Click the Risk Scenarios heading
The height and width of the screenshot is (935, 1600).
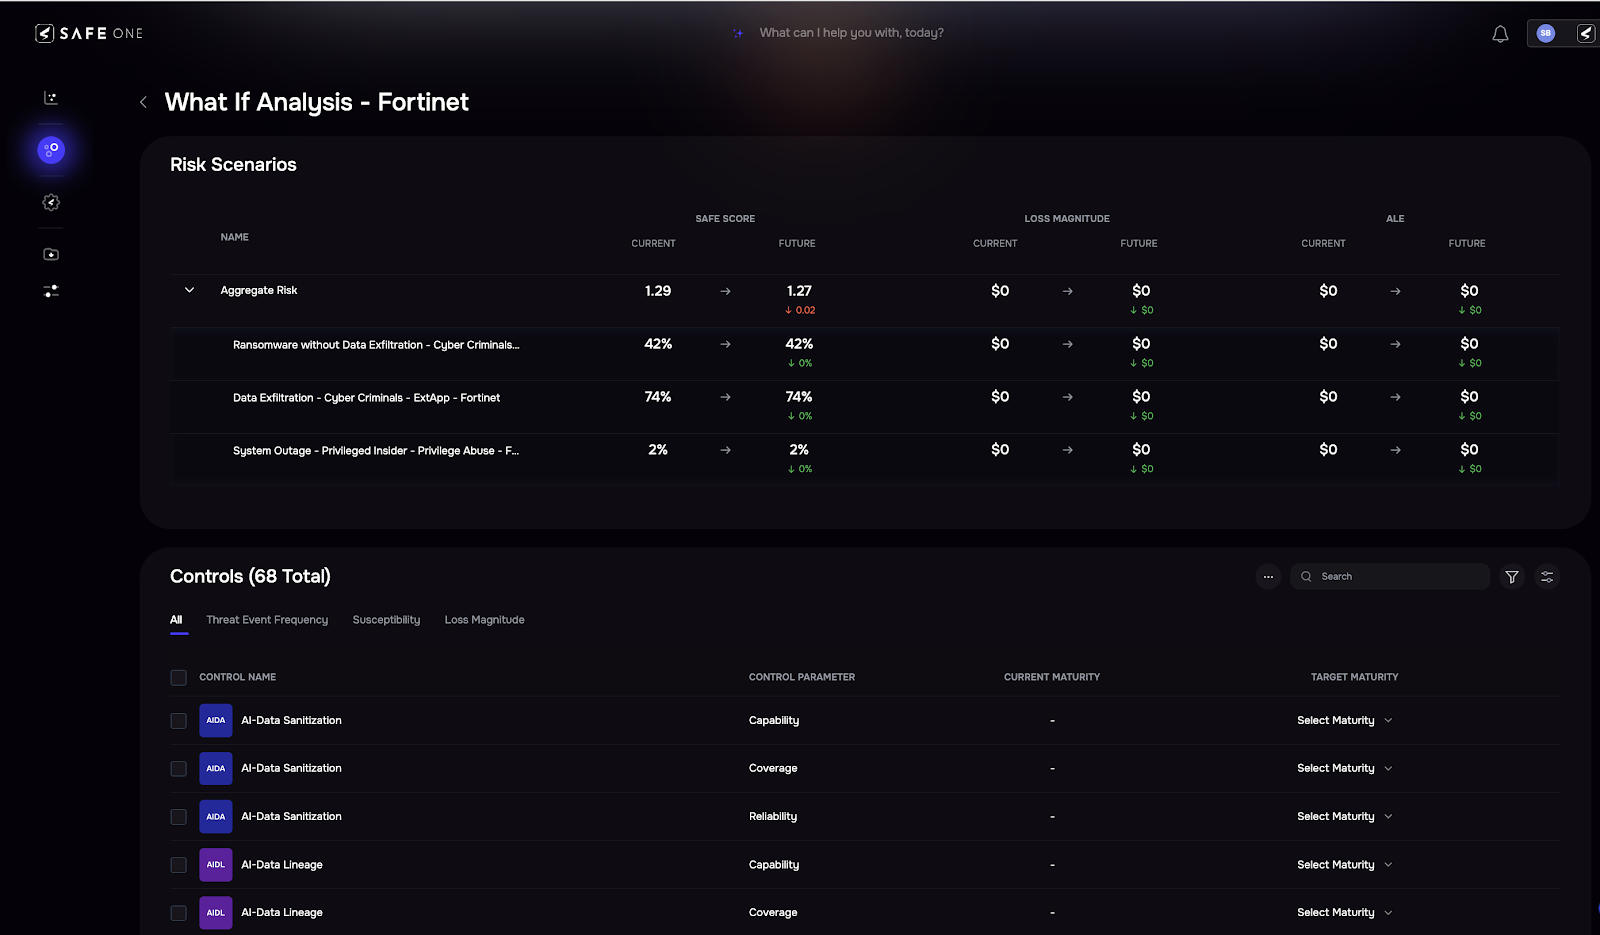(x=233, y=165)
